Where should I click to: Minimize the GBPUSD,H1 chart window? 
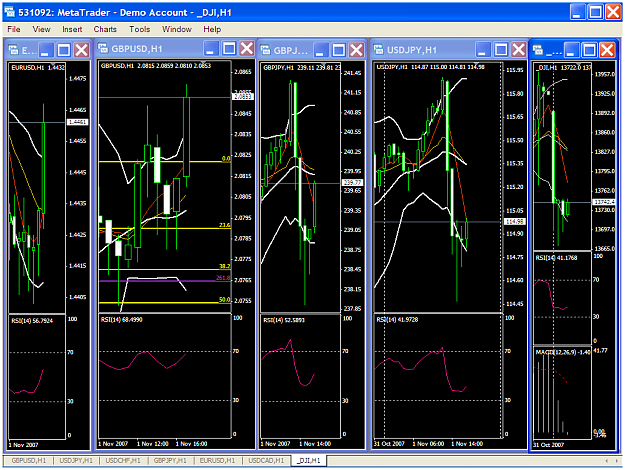pyautogui.click(x=211, y=49)
